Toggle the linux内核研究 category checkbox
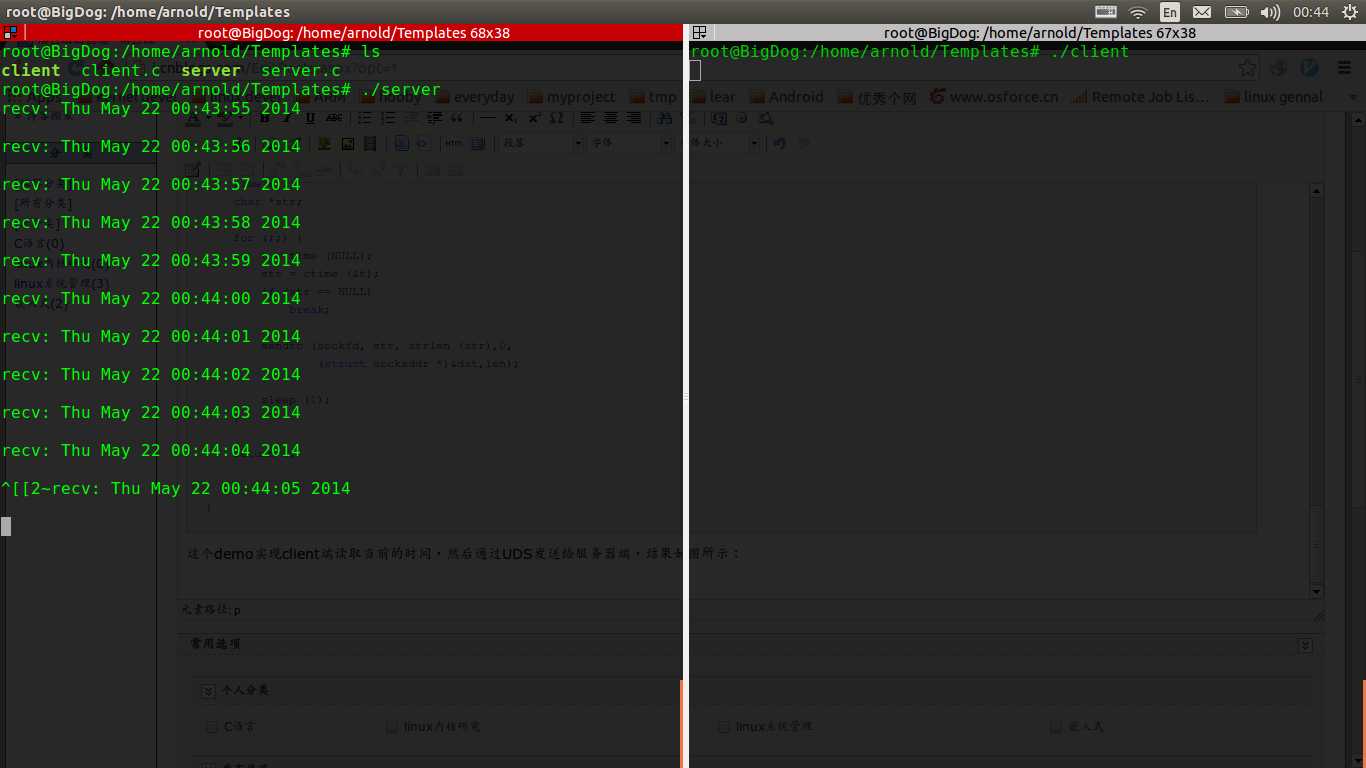1366x768 pixels. point(393,727)
